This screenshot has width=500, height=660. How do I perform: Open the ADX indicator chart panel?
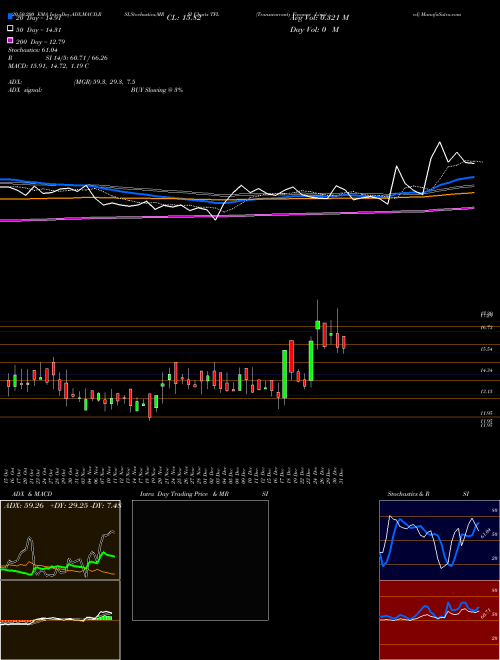point(60,540)
